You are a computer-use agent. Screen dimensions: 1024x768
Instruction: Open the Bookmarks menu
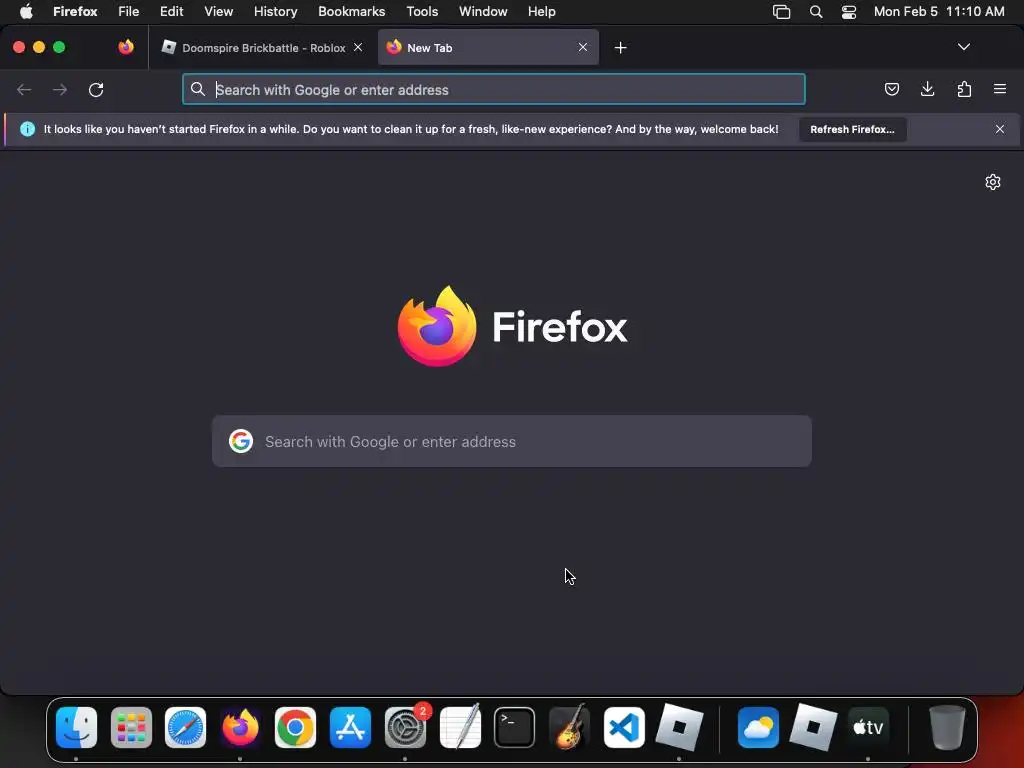click(351, 12)
